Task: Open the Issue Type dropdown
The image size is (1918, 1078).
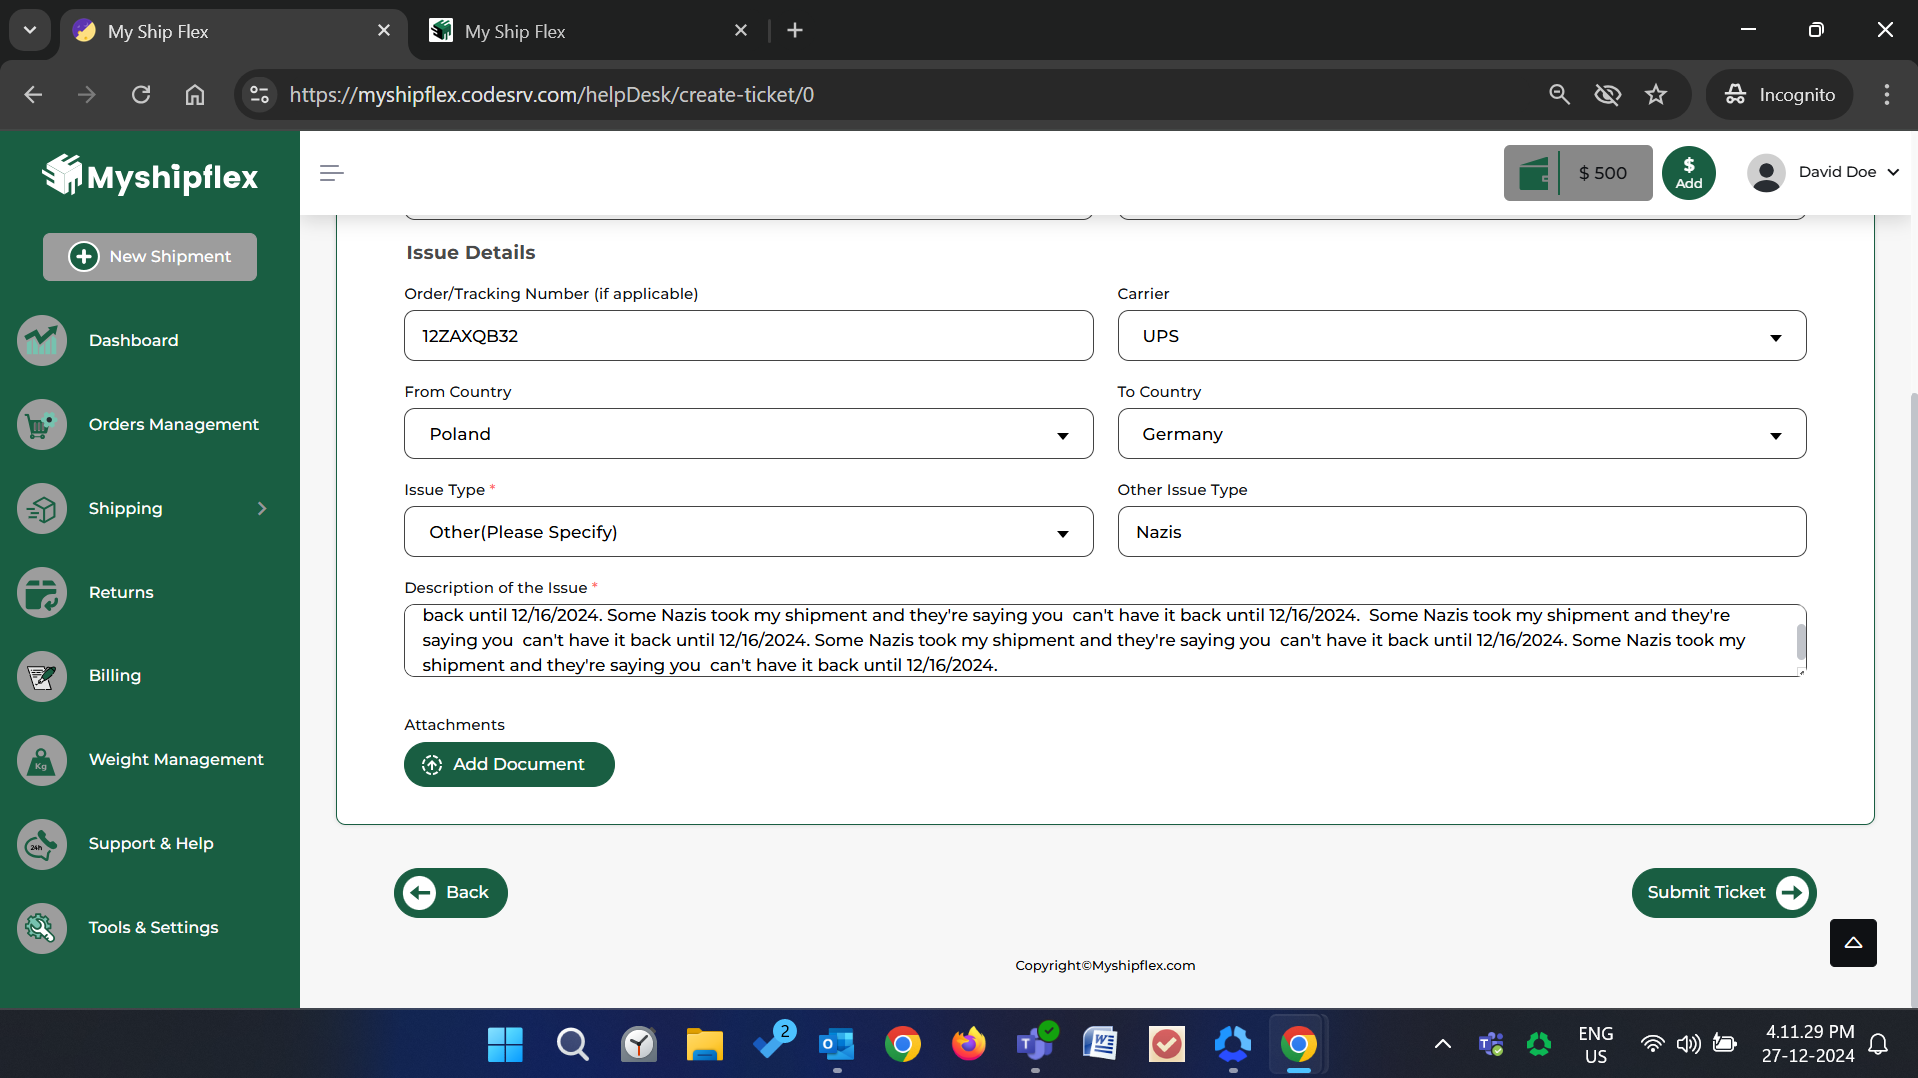Action: coord(748,532)
